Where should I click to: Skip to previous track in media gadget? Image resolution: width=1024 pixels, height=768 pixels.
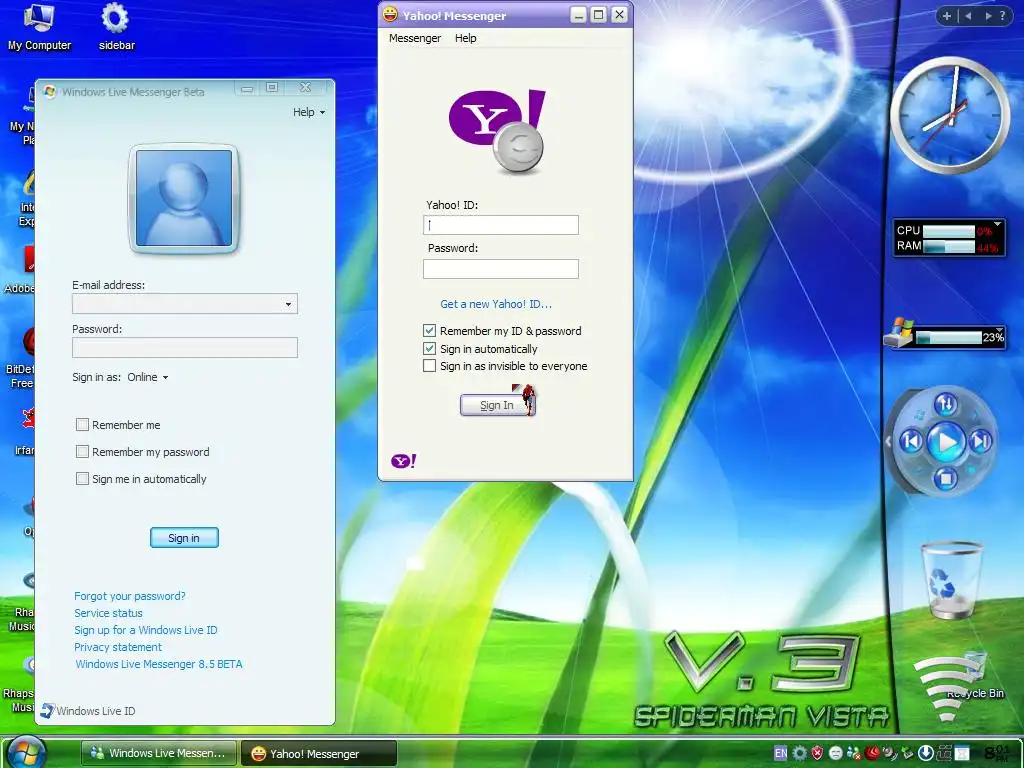click(911, 442)
